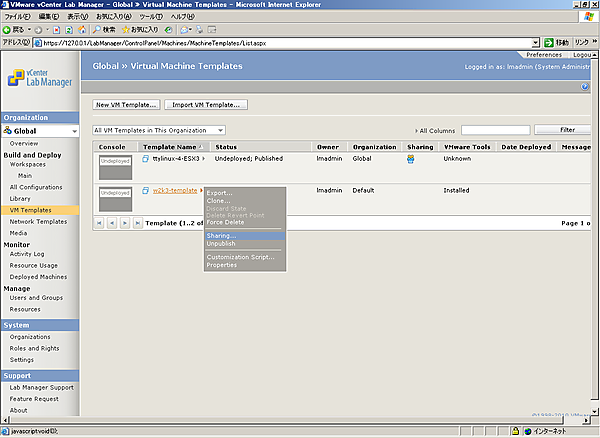The height and width of the screenshot is (438, 600).
Task: Select Export... in the context menu
Action: pos(219,193)
